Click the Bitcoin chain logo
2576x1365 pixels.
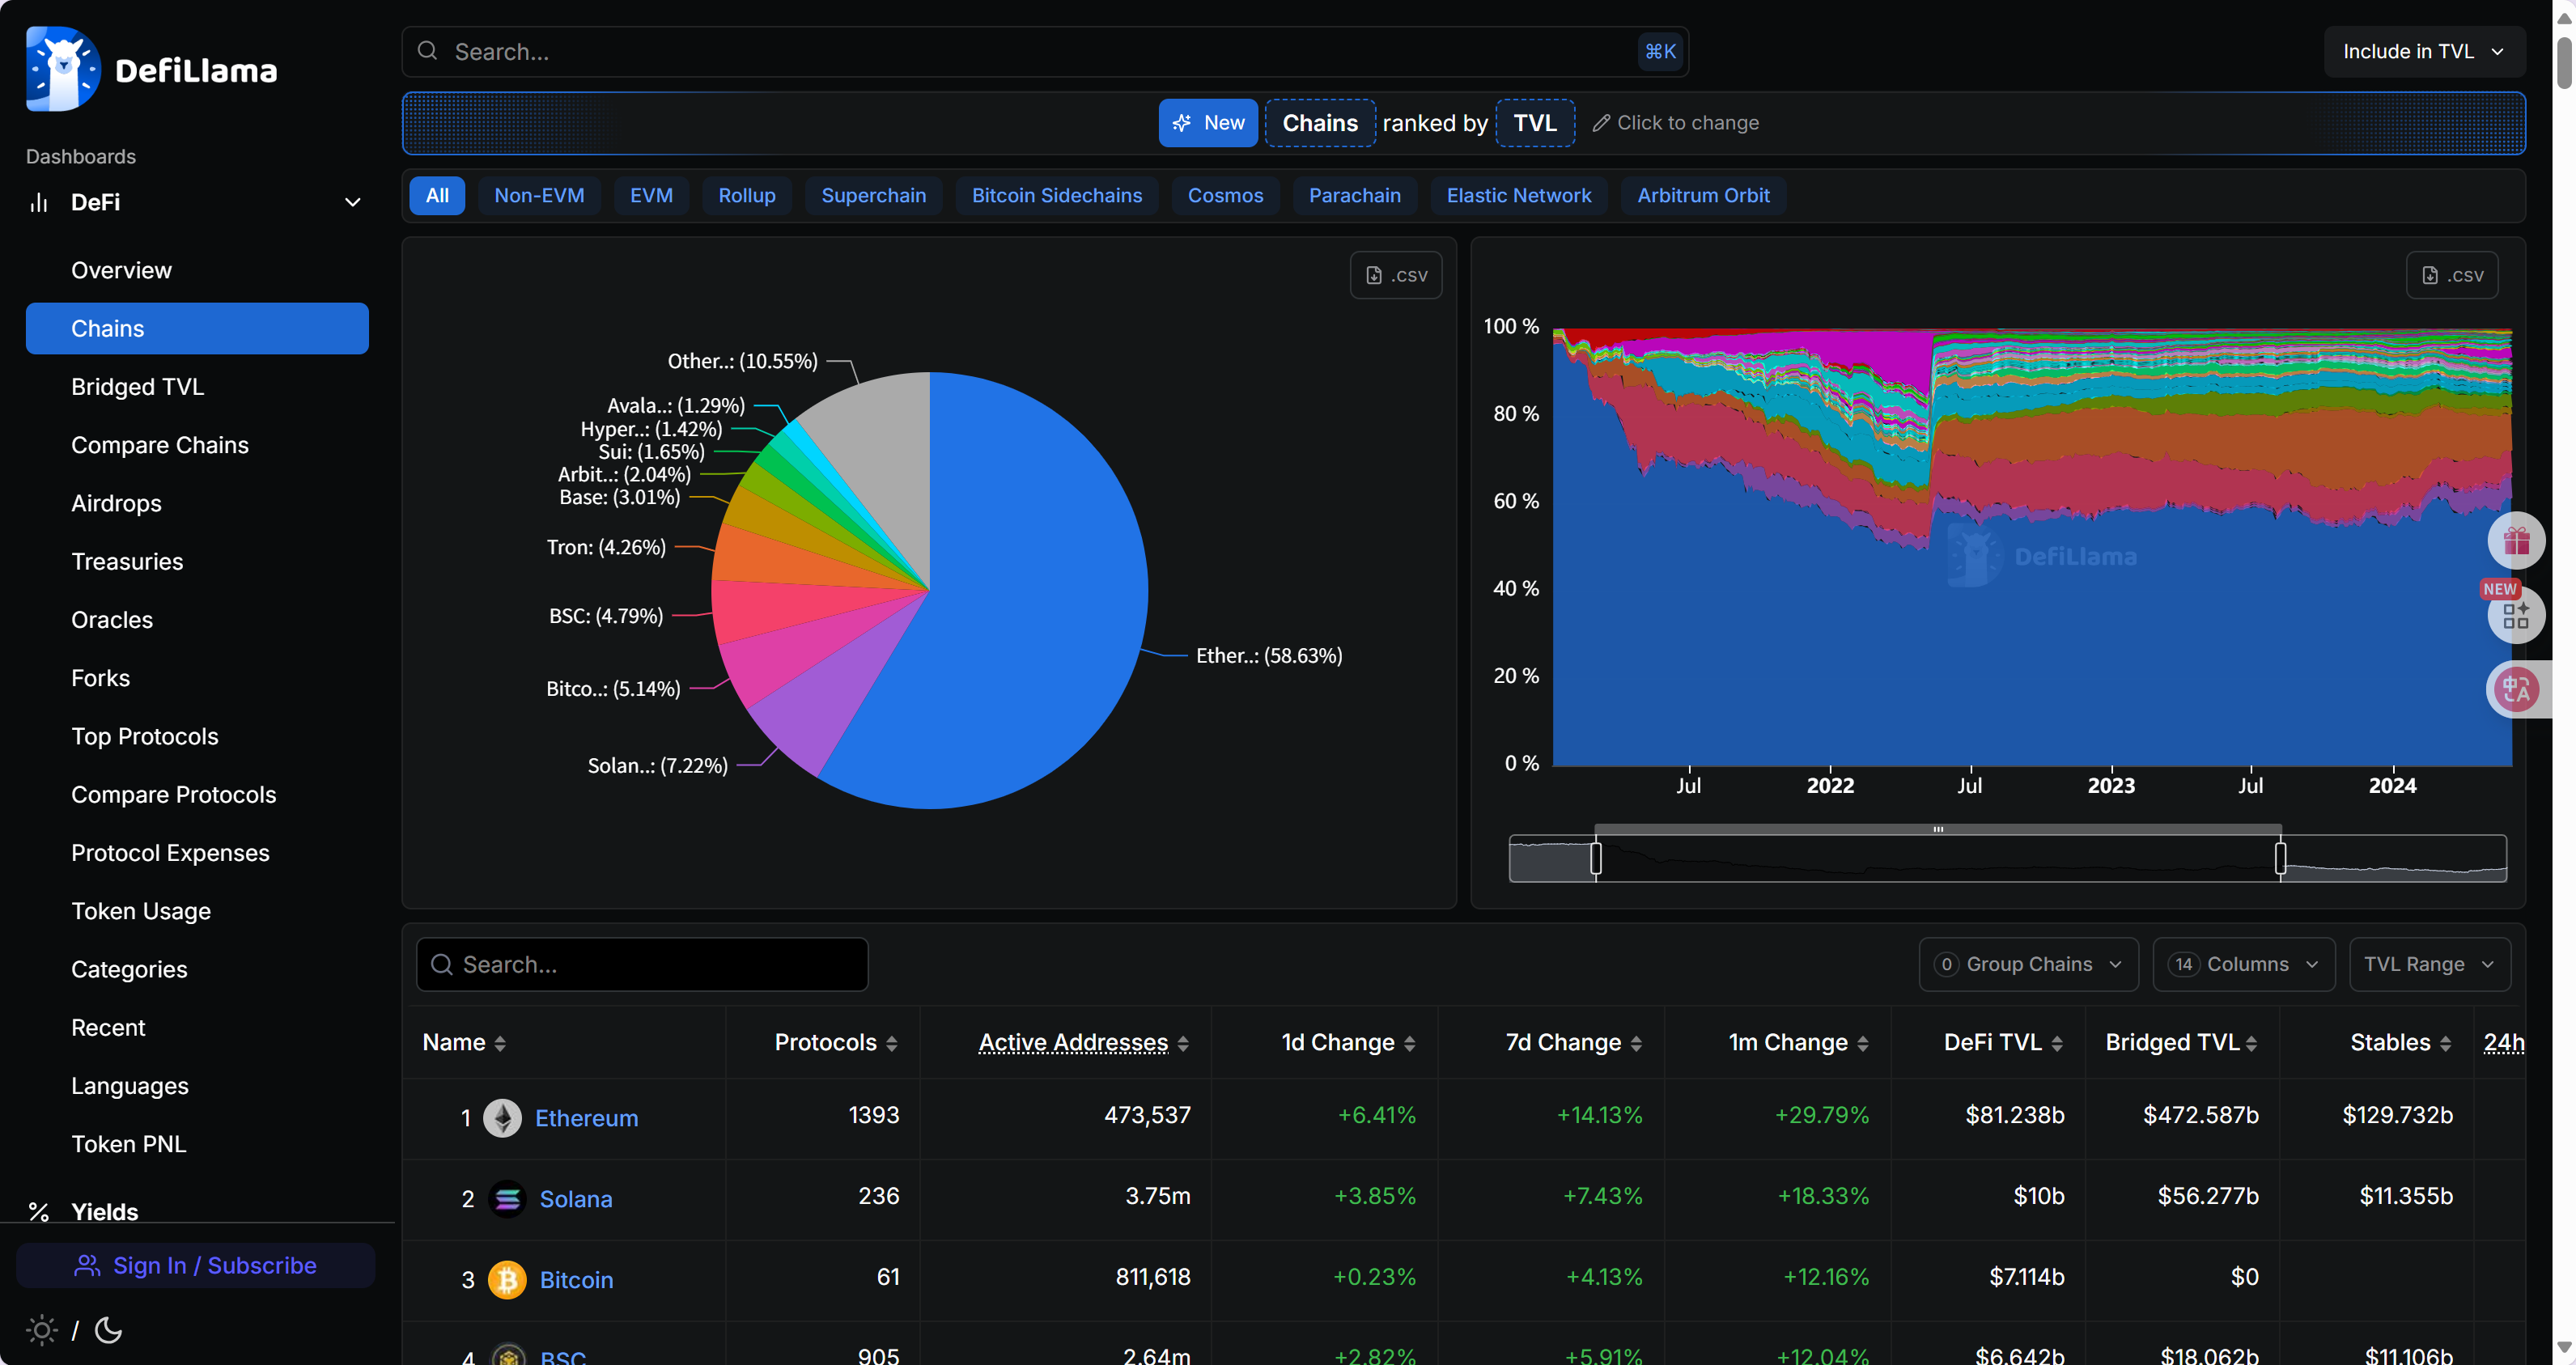[x=507, y=1280]
